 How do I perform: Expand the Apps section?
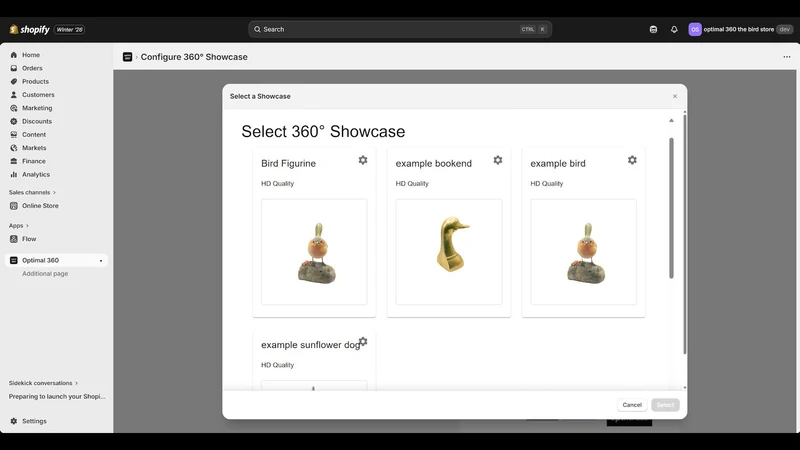[18, 226]
